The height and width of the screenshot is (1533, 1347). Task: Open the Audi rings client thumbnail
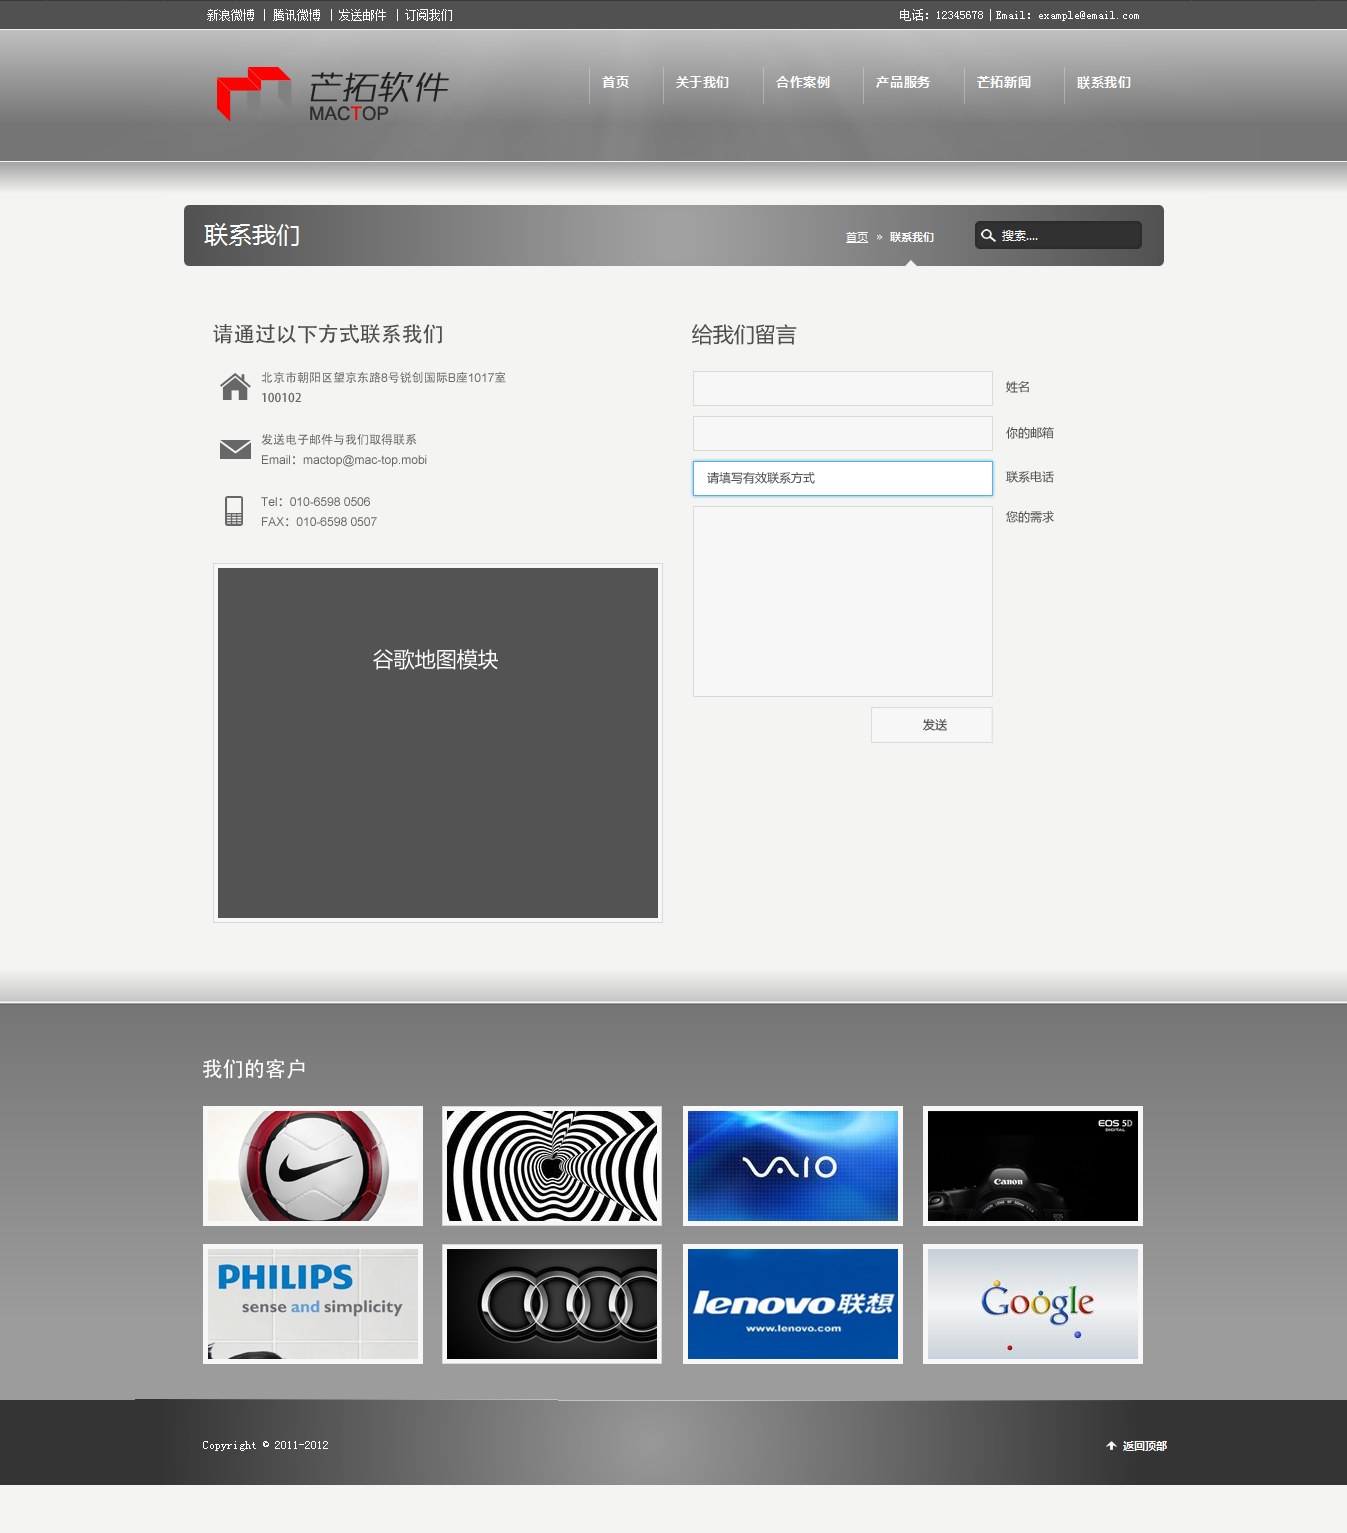coord(552,1304)
